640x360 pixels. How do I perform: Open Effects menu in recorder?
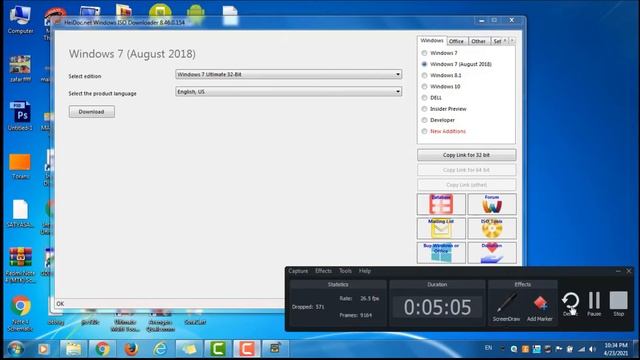pos(323,271)
